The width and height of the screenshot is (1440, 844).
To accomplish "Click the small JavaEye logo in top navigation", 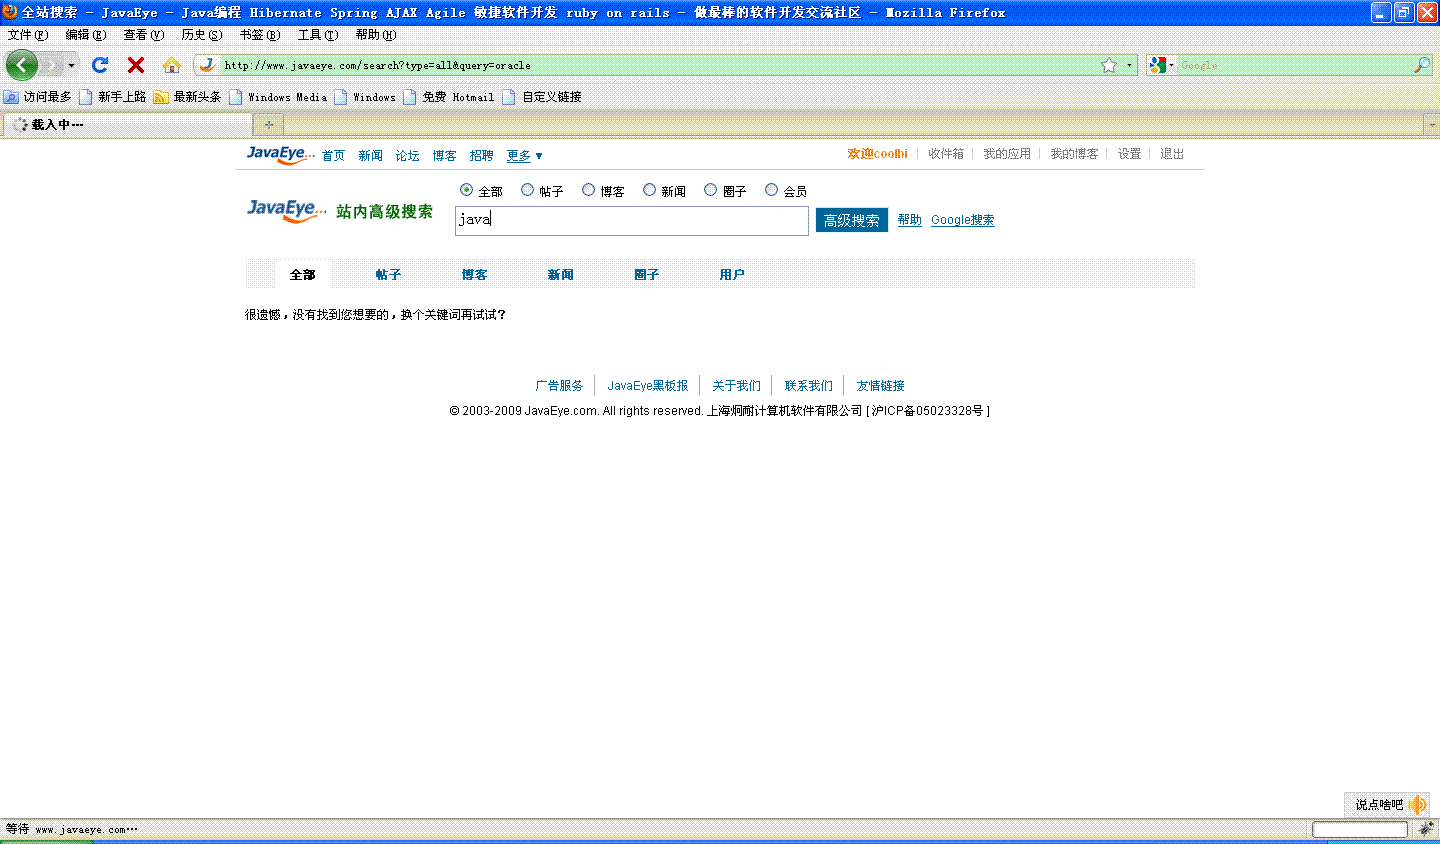I will point(281,155).
